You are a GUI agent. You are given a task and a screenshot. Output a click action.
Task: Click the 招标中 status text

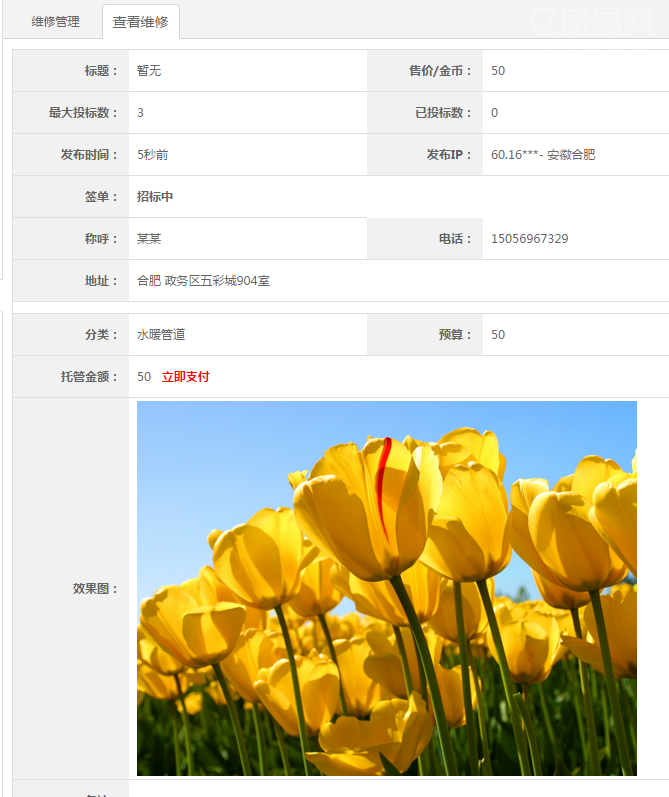pos(155,197)
